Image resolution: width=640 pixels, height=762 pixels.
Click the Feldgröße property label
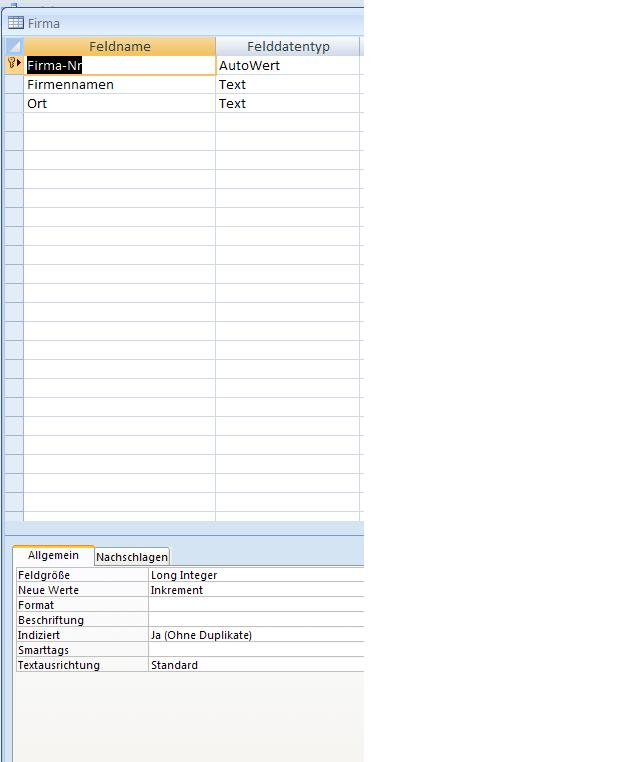[x=44, y=575]
